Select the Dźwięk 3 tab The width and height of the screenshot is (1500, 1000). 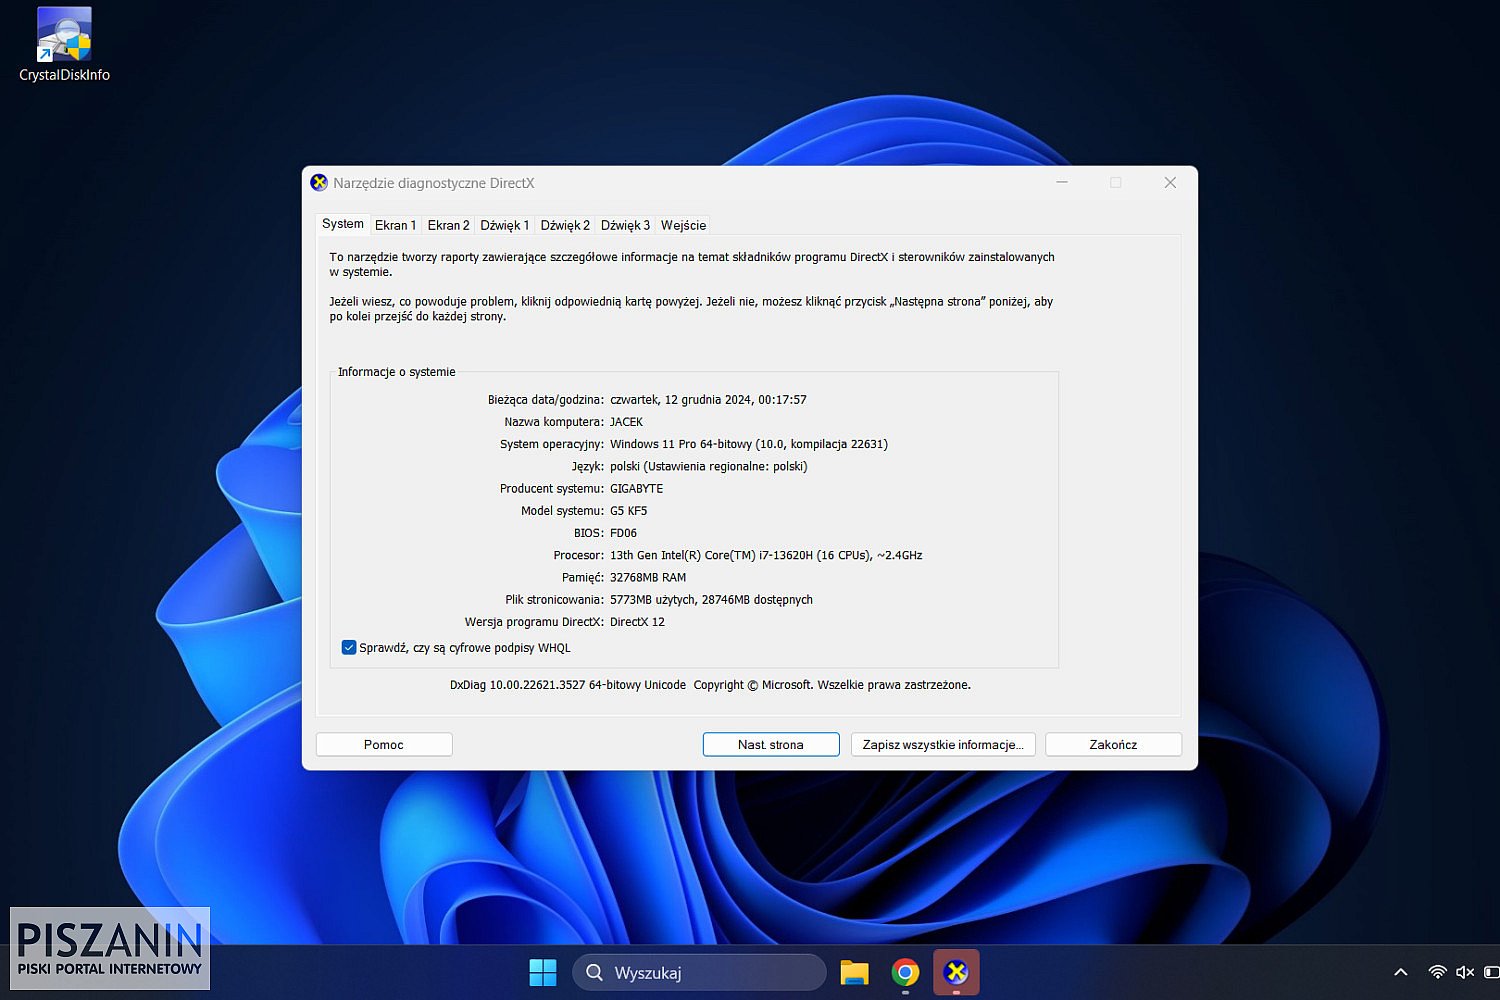[625, 225]
